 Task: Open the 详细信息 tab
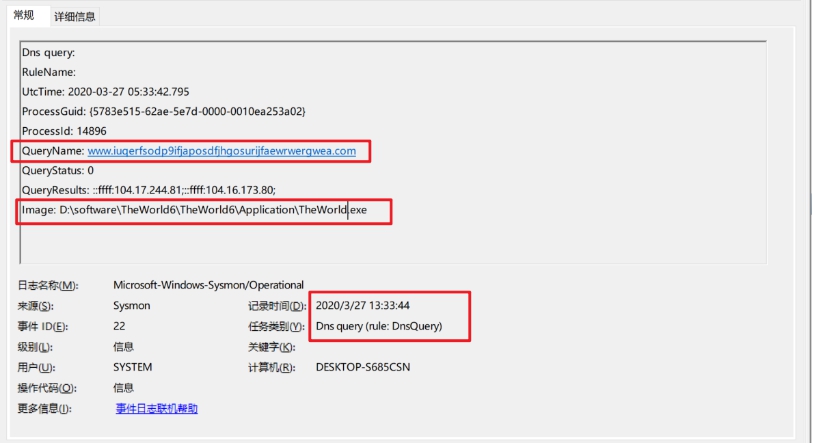pos(75,17)
